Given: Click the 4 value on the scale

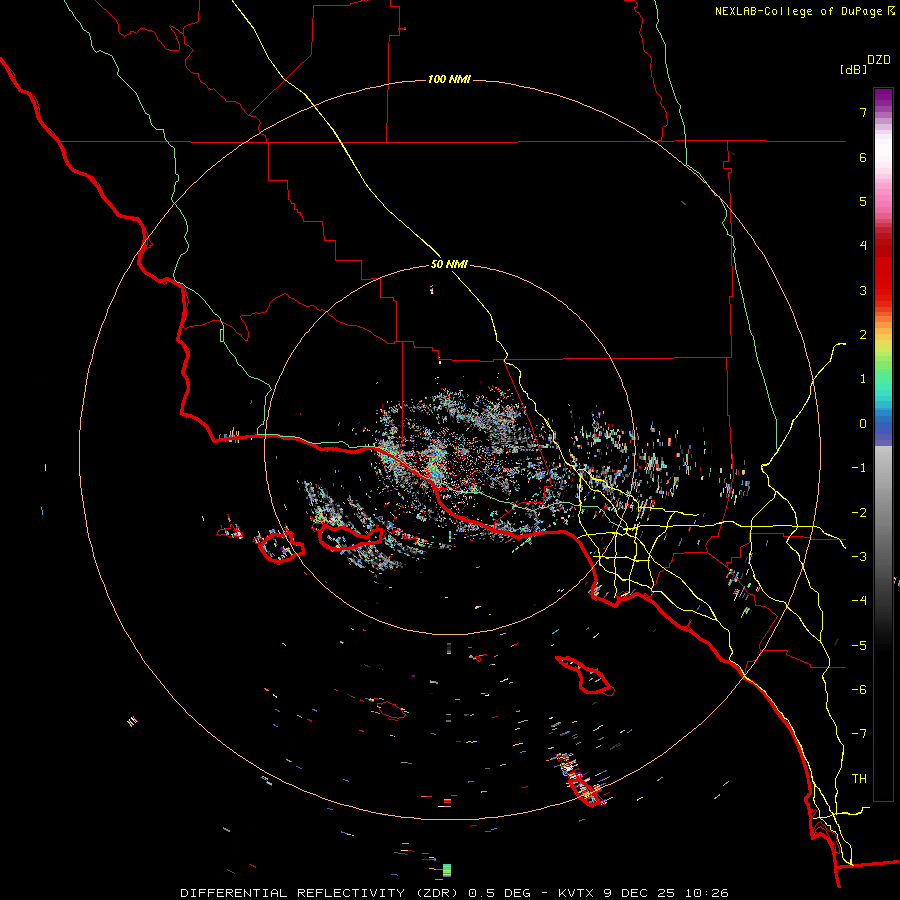Looking at the screenshot, I should pyautogui.click(x=863, y=246).
